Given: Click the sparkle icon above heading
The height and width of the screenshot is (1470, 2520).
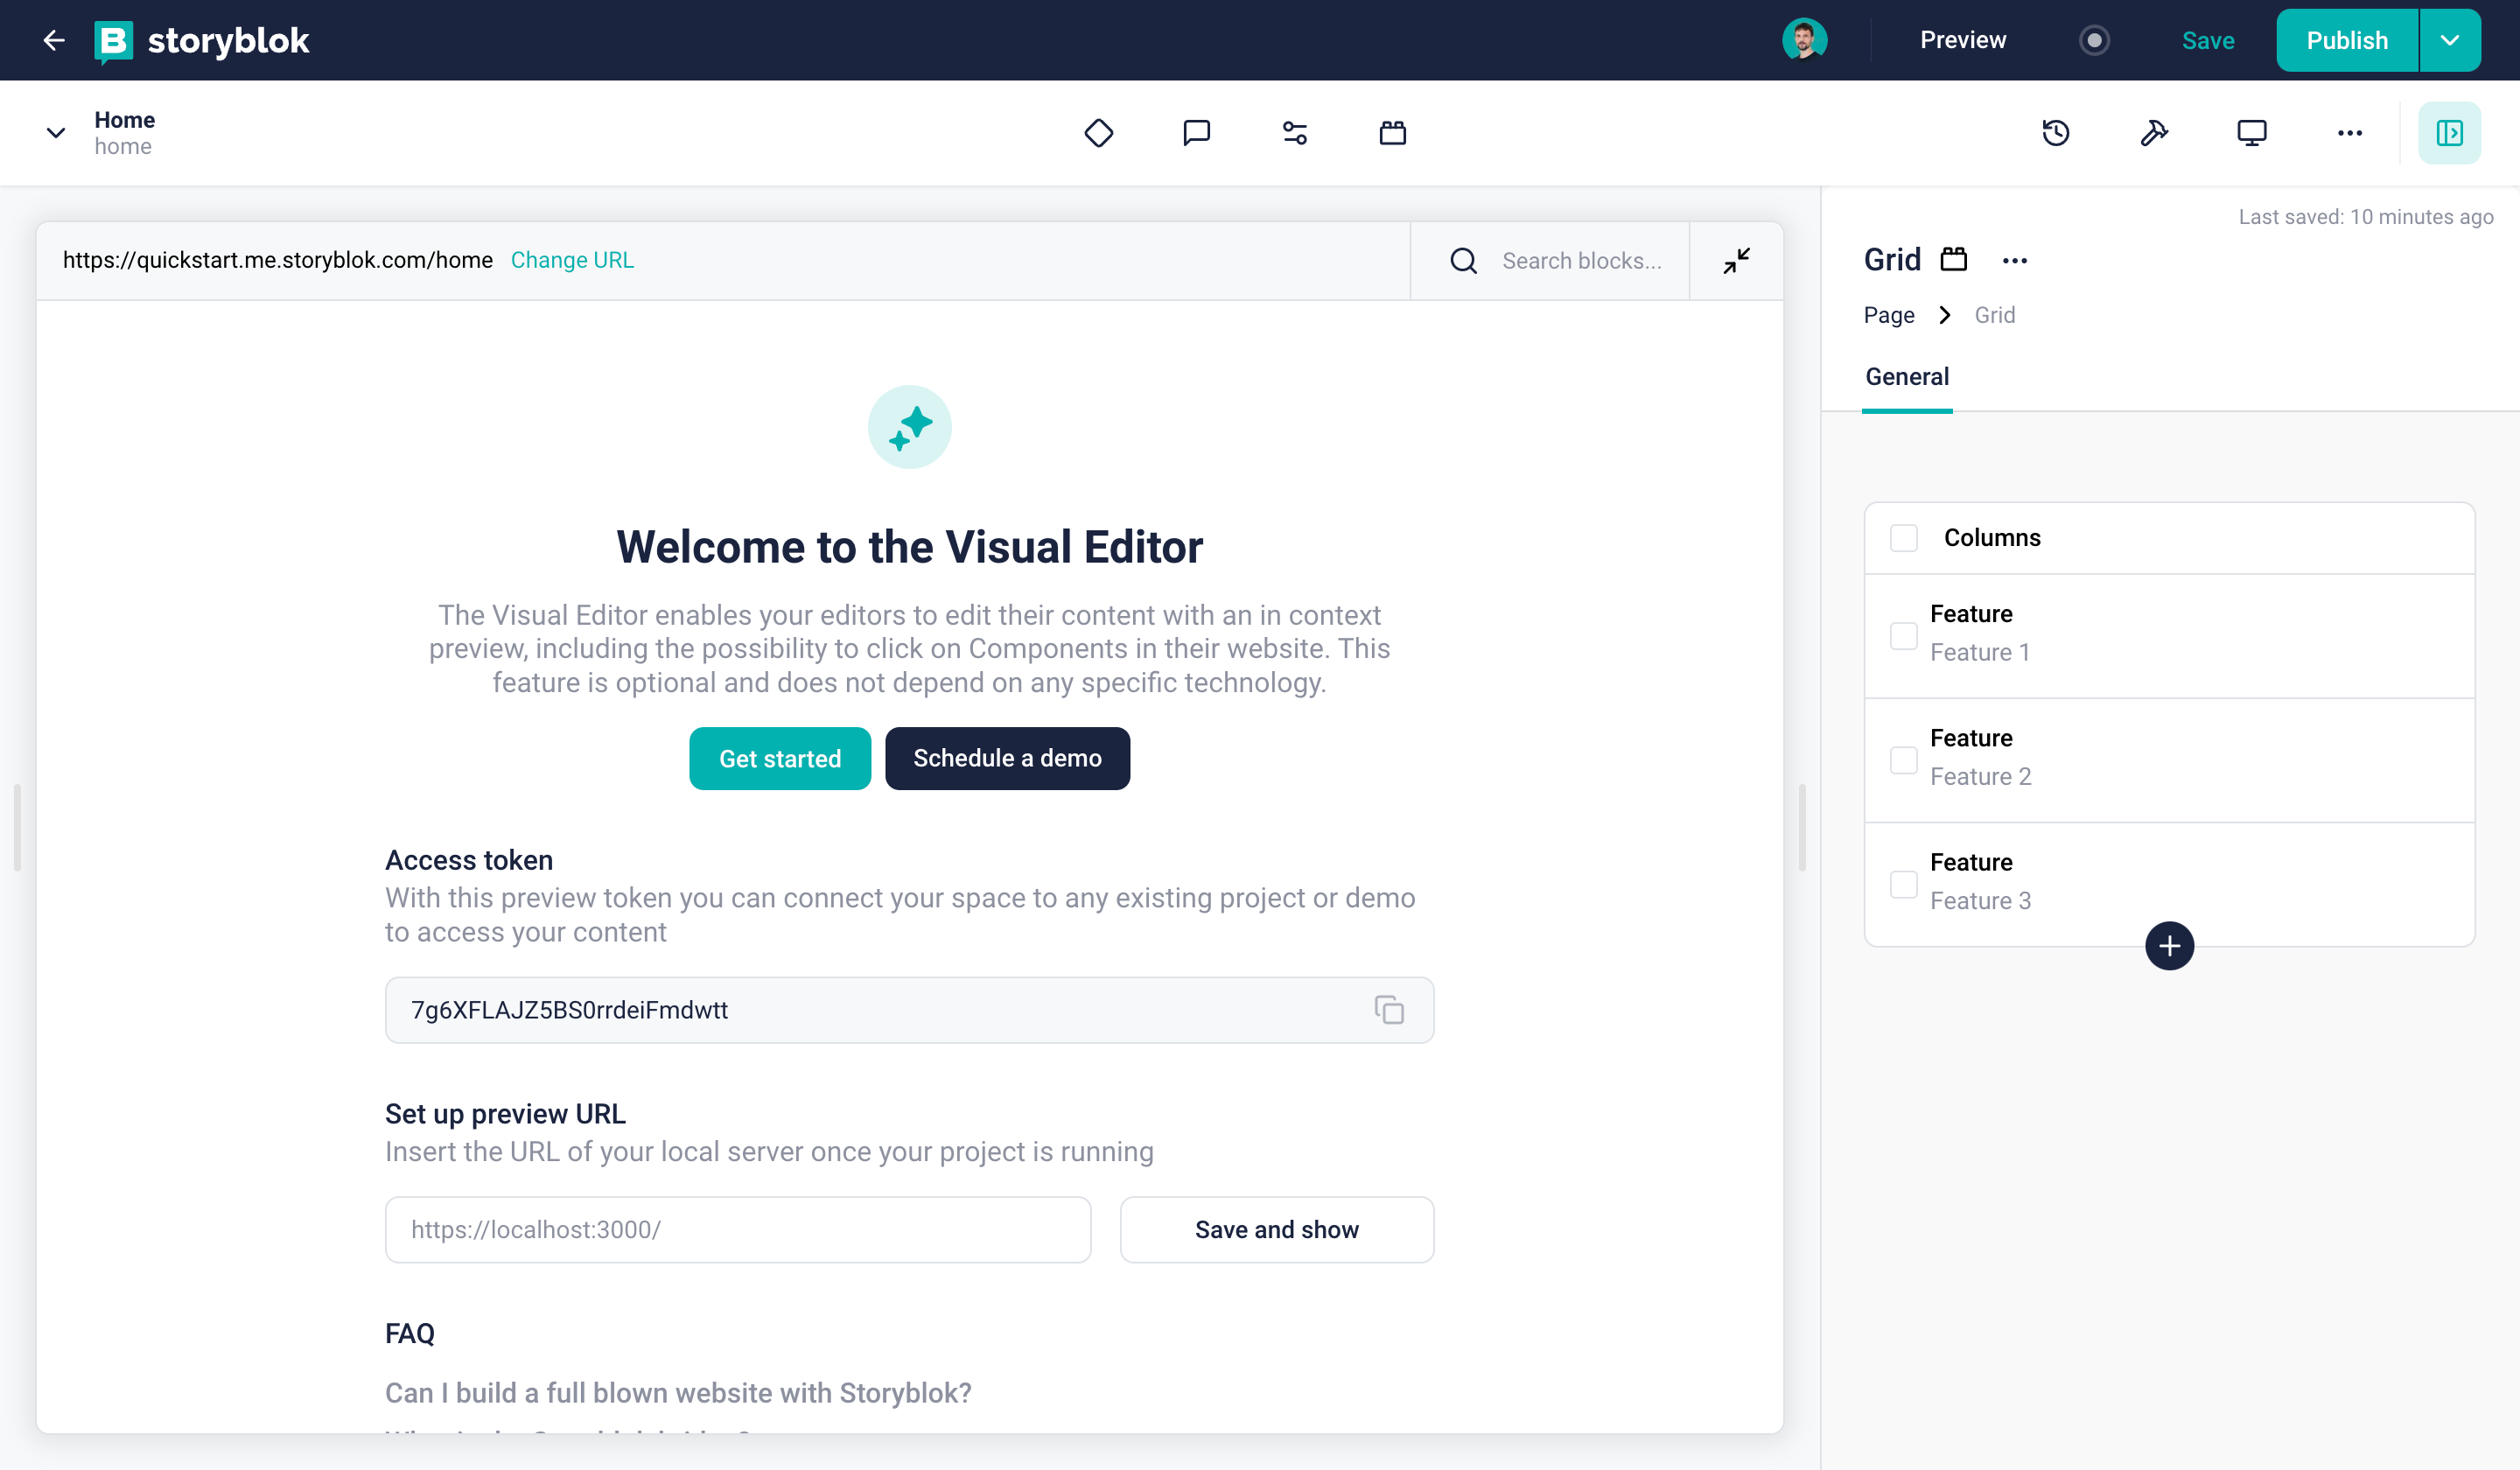Looking at the screenshot, I should coord(909,427).
